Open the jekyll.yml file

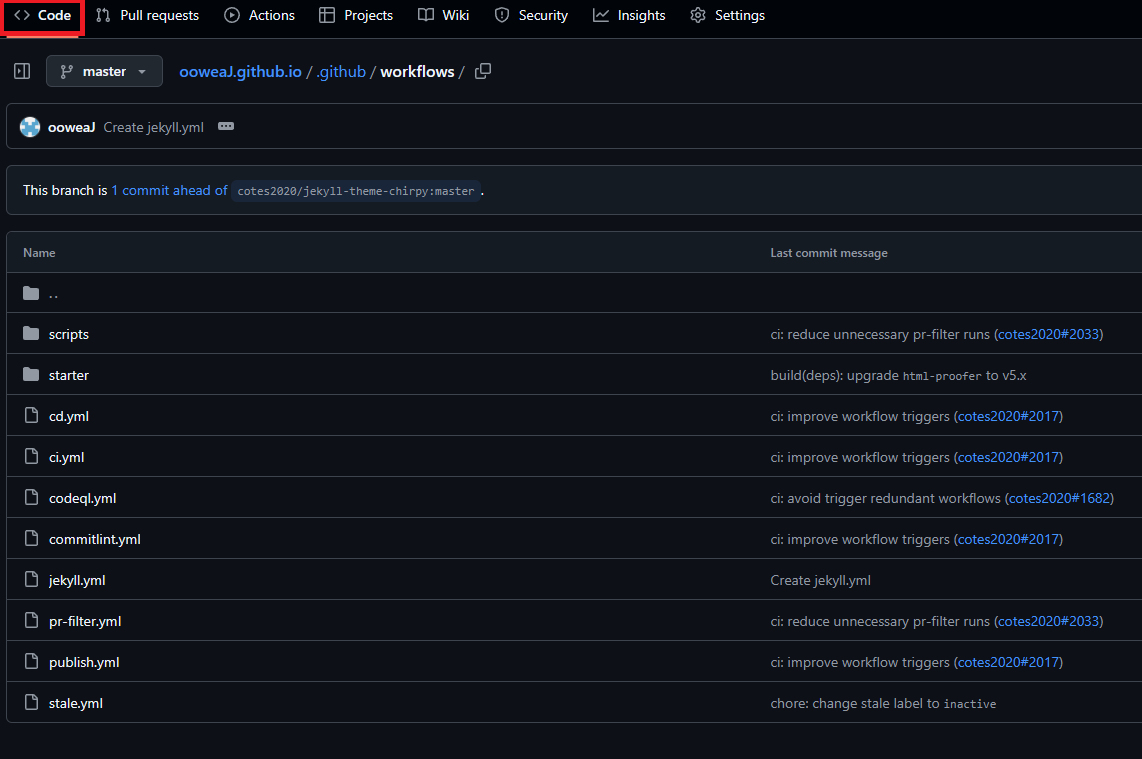tap(77, 580)
